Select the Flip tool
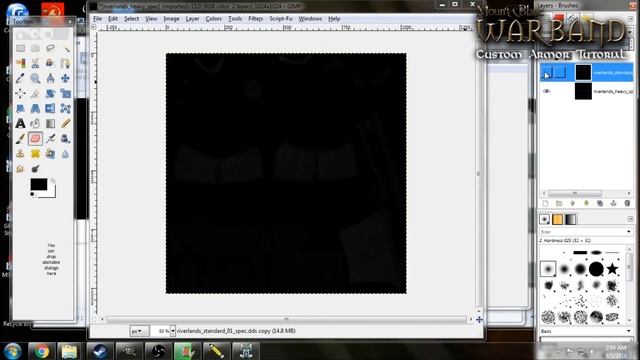Screen dimensions: 640x360 (x=50, y=109)
